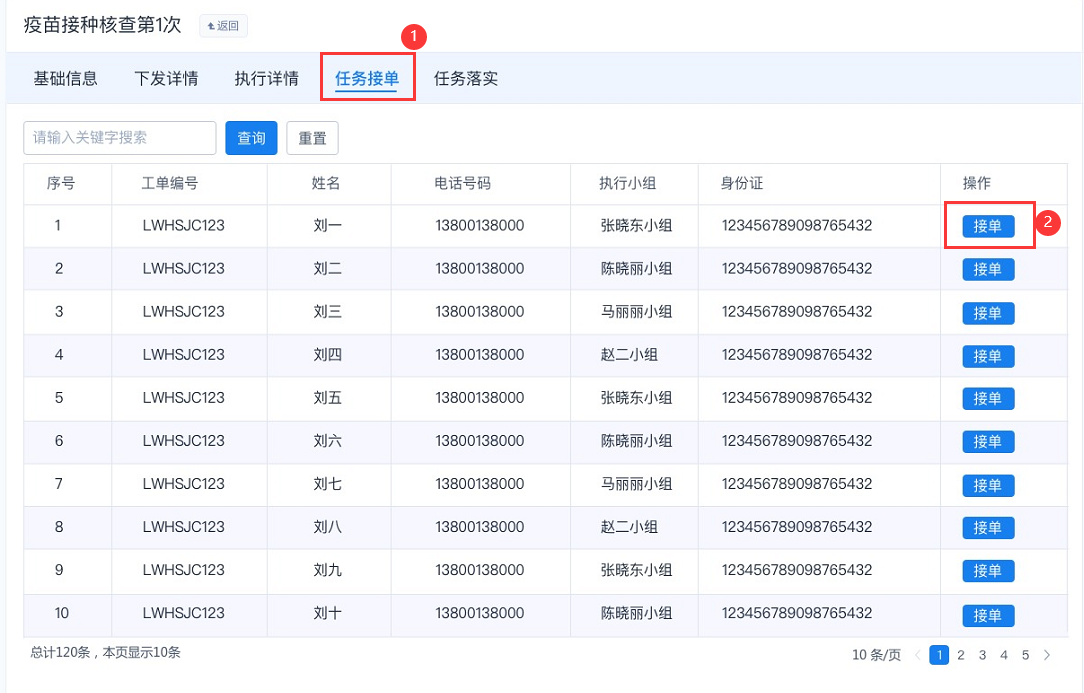Click the name cell 刘十
Image resolution: width=1084 pixels, height=693 pixels.
(328, 613)
